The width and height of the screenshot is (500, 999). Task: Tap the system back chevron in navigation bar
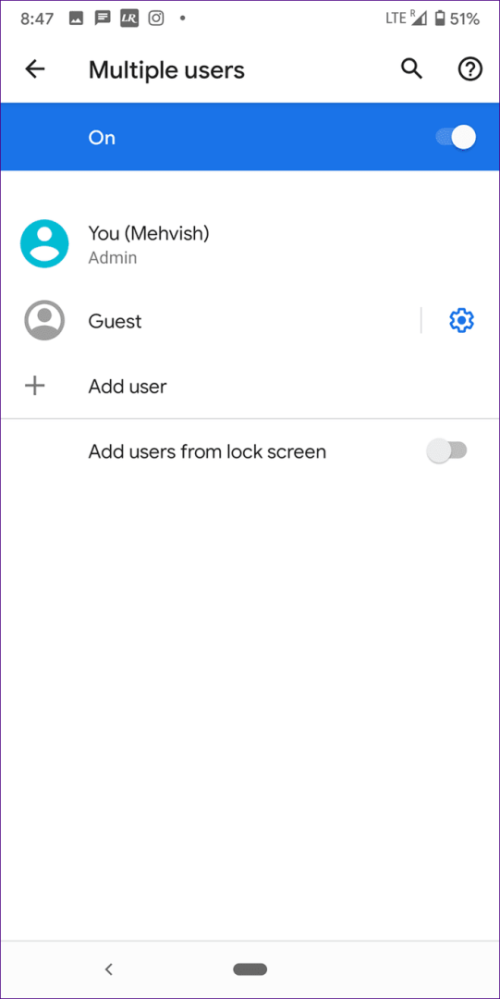click(x=109, y=970)
